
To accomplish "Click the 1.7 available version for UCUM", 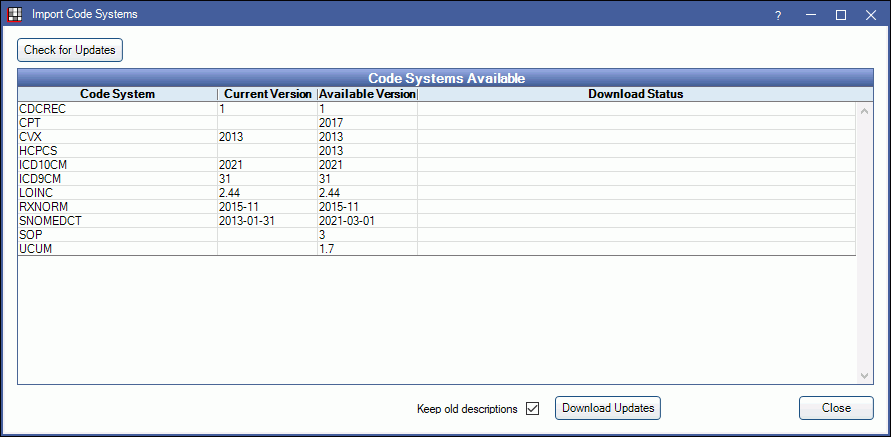I will coord(327,249).
